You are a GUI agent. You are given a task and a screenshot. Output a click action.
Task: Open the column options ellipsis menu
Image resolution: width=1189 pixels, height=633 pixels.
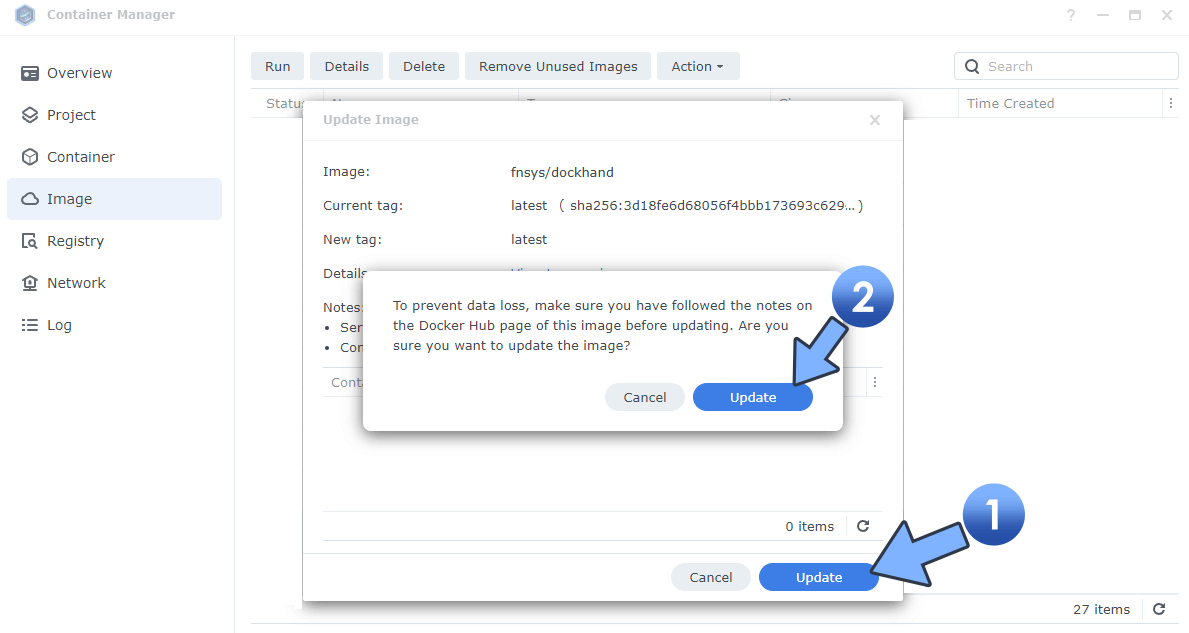[1171, 103]
